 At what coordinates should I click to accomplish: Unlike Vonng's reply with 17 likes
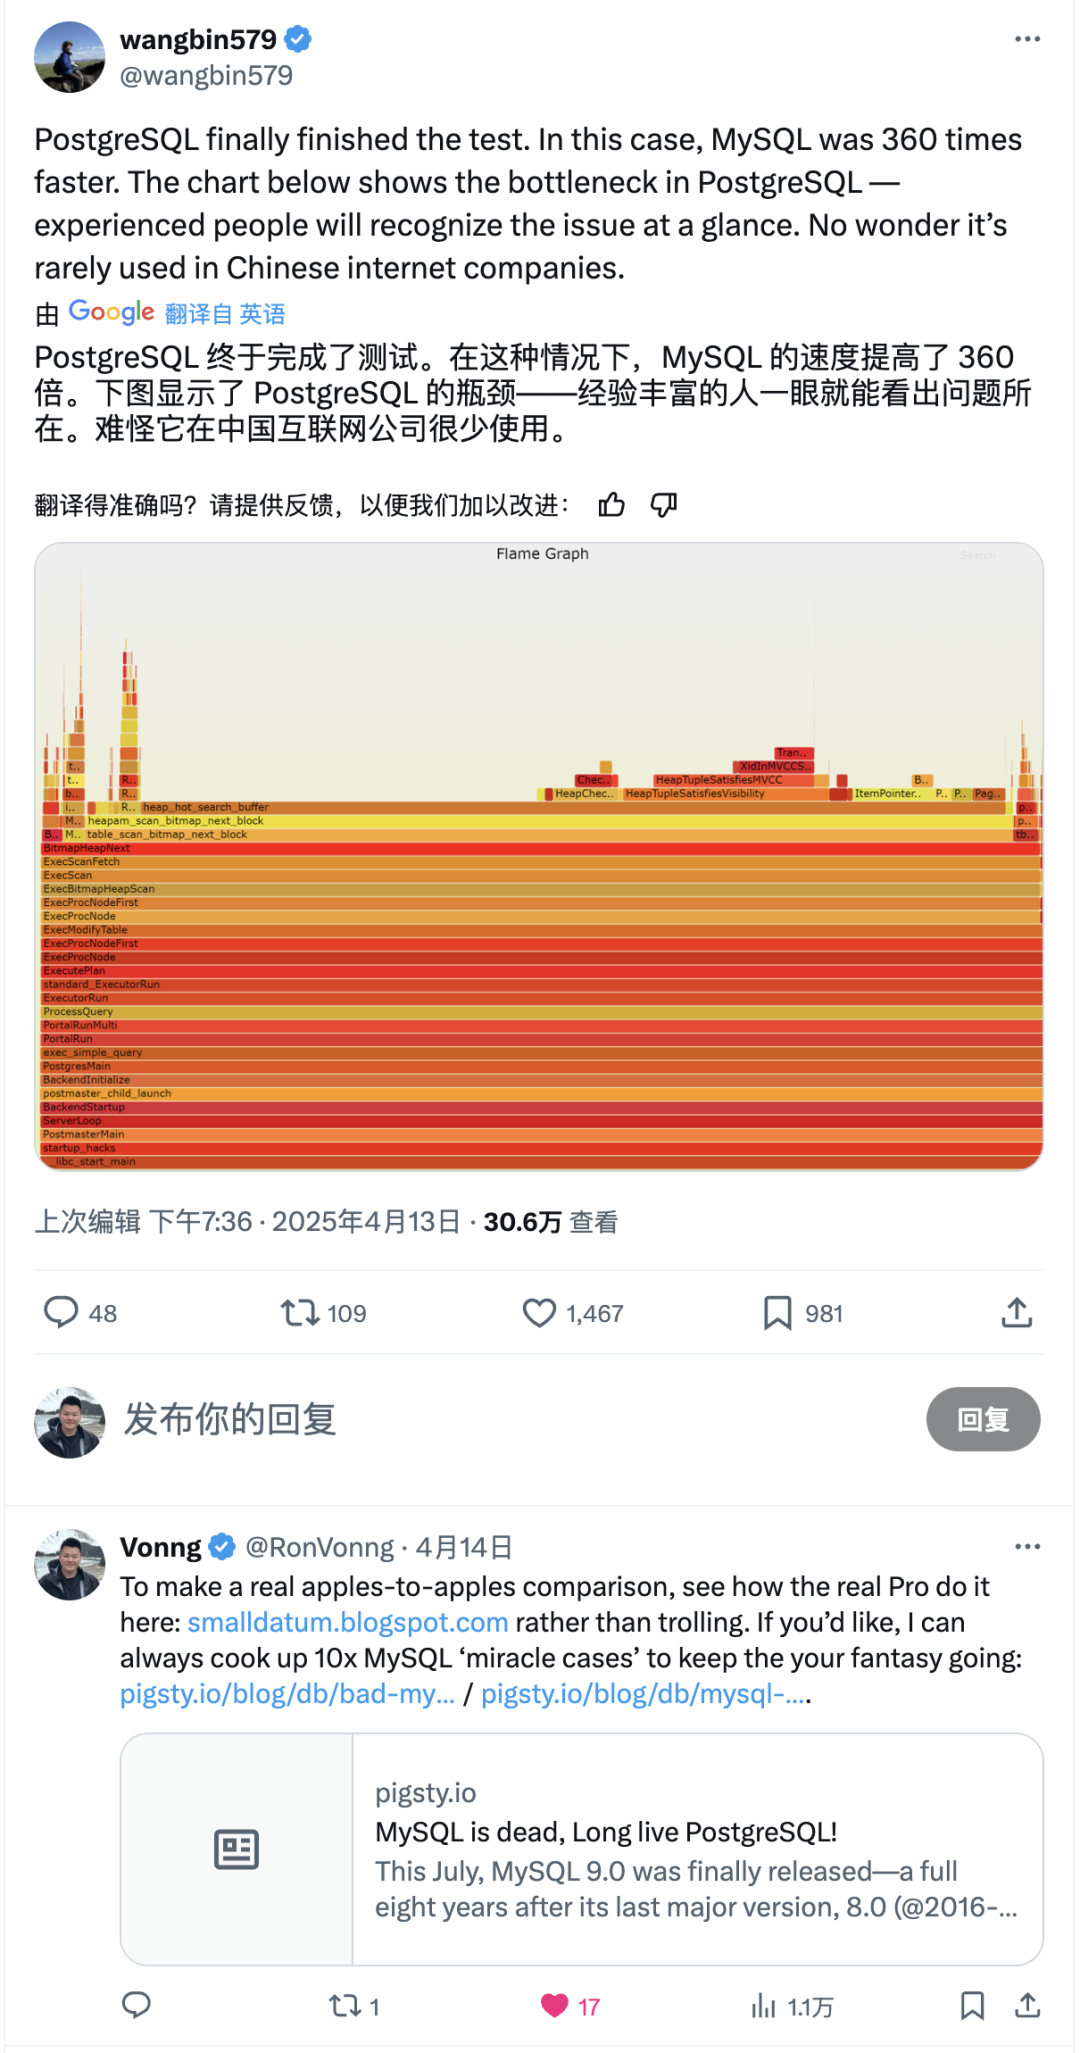point(555,2005)
